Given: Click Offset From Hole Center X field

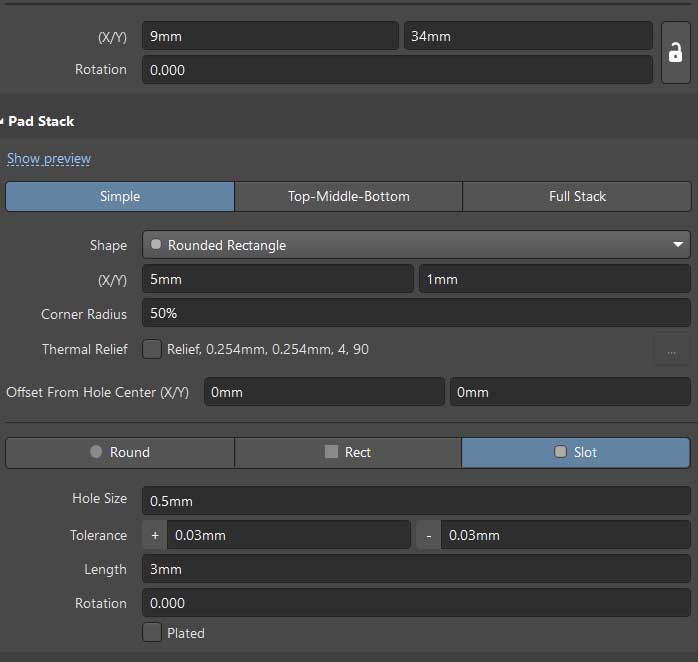Looking at the screenshot, I should pos(324,392).
